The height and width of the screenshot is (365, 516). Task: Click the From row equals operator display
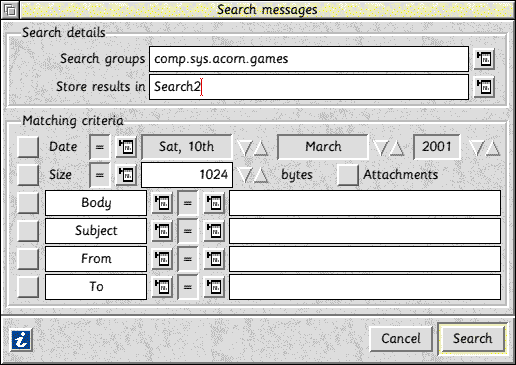click(188, 259)
